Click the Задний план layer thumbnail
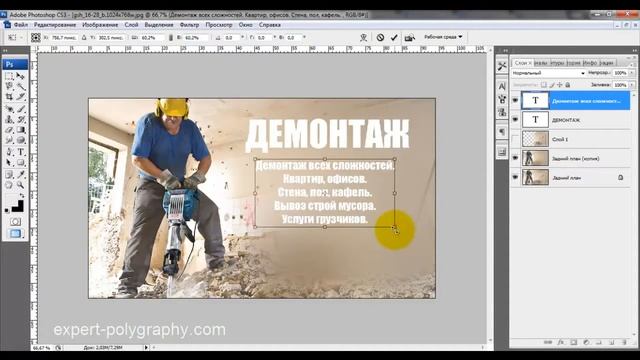Screen dimensions: 640x360 click(535, 178)
